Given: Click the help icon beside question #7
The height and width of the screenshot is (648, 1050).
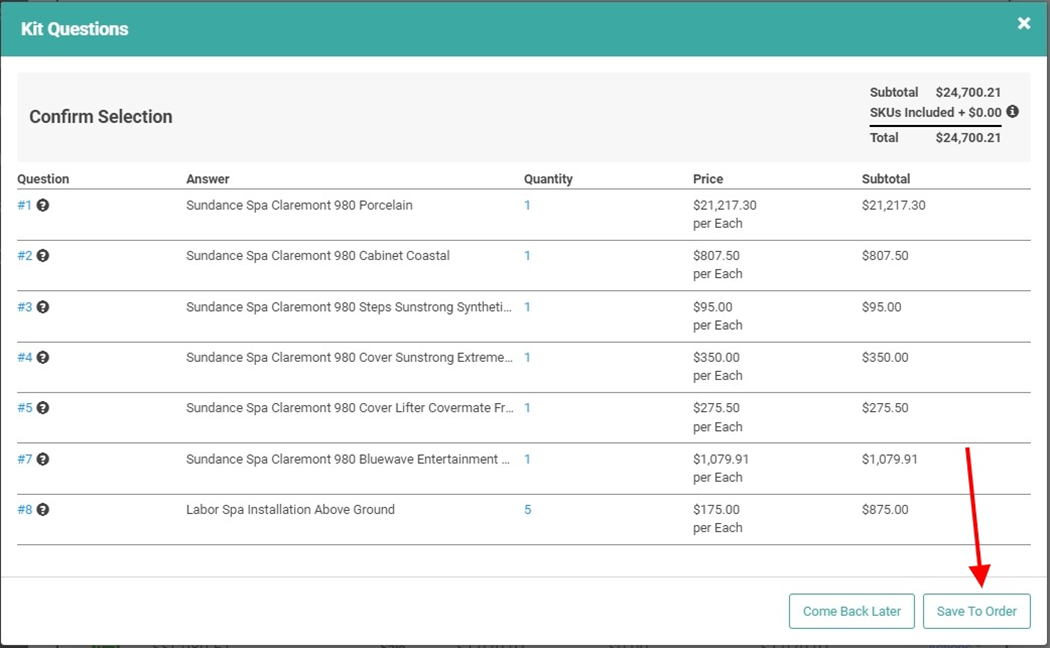Looking at the screenshot, I should [x=43, y=459].
